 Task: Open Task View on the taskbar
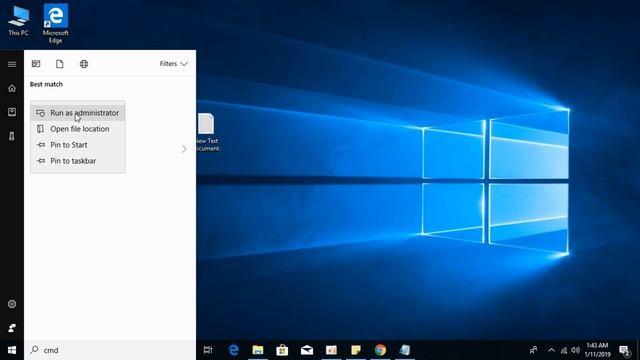[208, 350]
